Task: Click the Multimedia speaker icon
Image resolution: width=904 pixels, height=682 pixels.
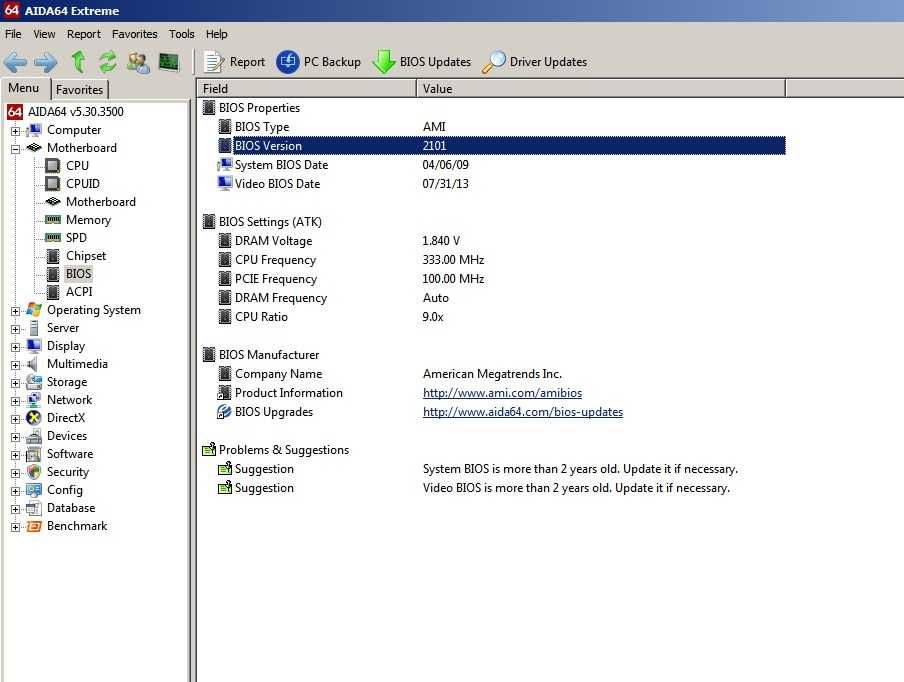Action: click(x=33, y=364)
